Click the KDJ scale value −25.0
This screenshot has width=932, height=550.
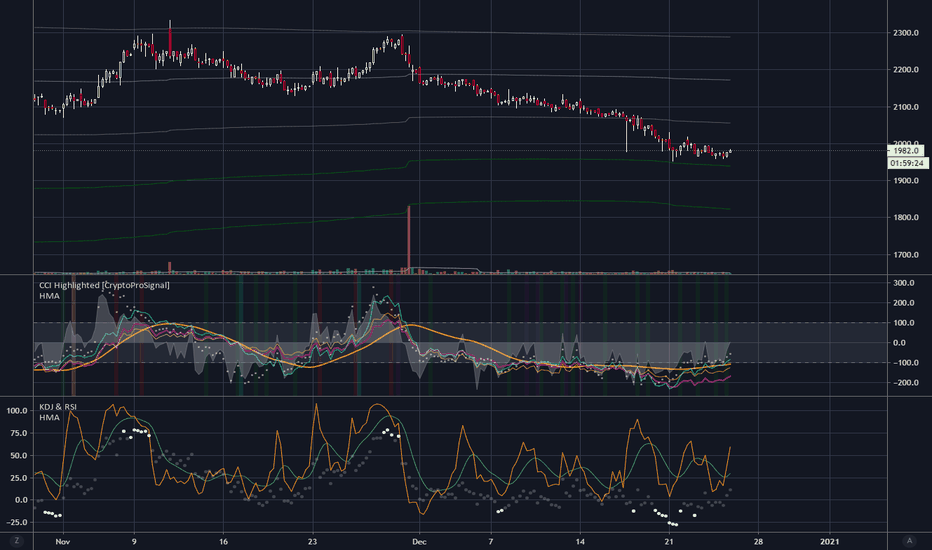[17, 522]
